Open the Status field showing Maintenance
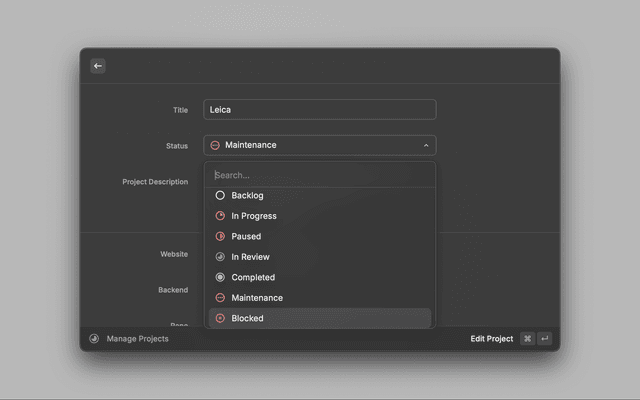Image resolution: width=640 pixels, height=400 pixels. point(319,146)
